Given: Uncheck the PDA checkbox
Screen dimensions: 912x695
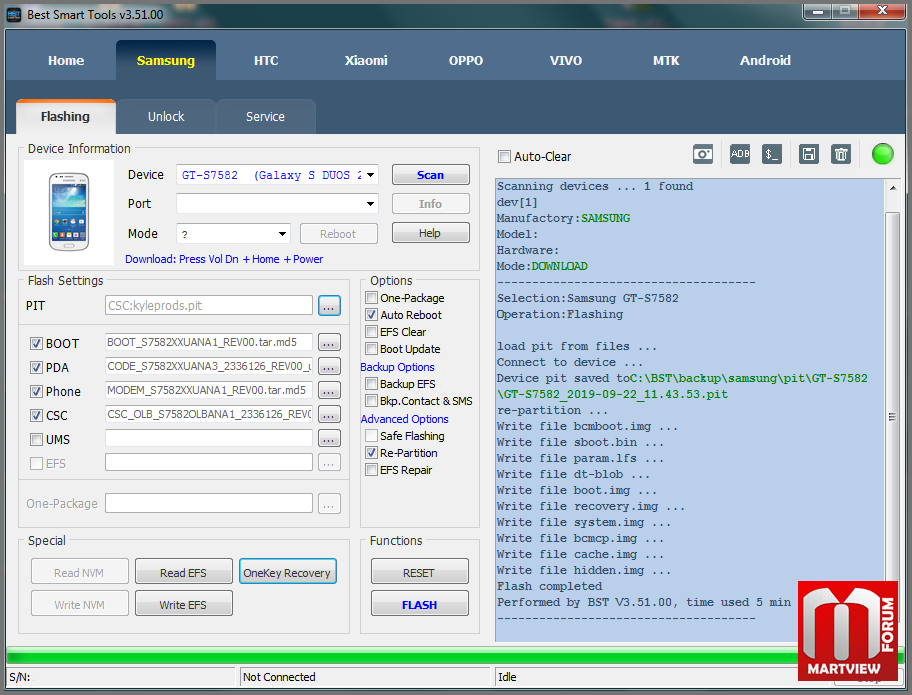Looking at the screenshot, I should coord(36,368).
